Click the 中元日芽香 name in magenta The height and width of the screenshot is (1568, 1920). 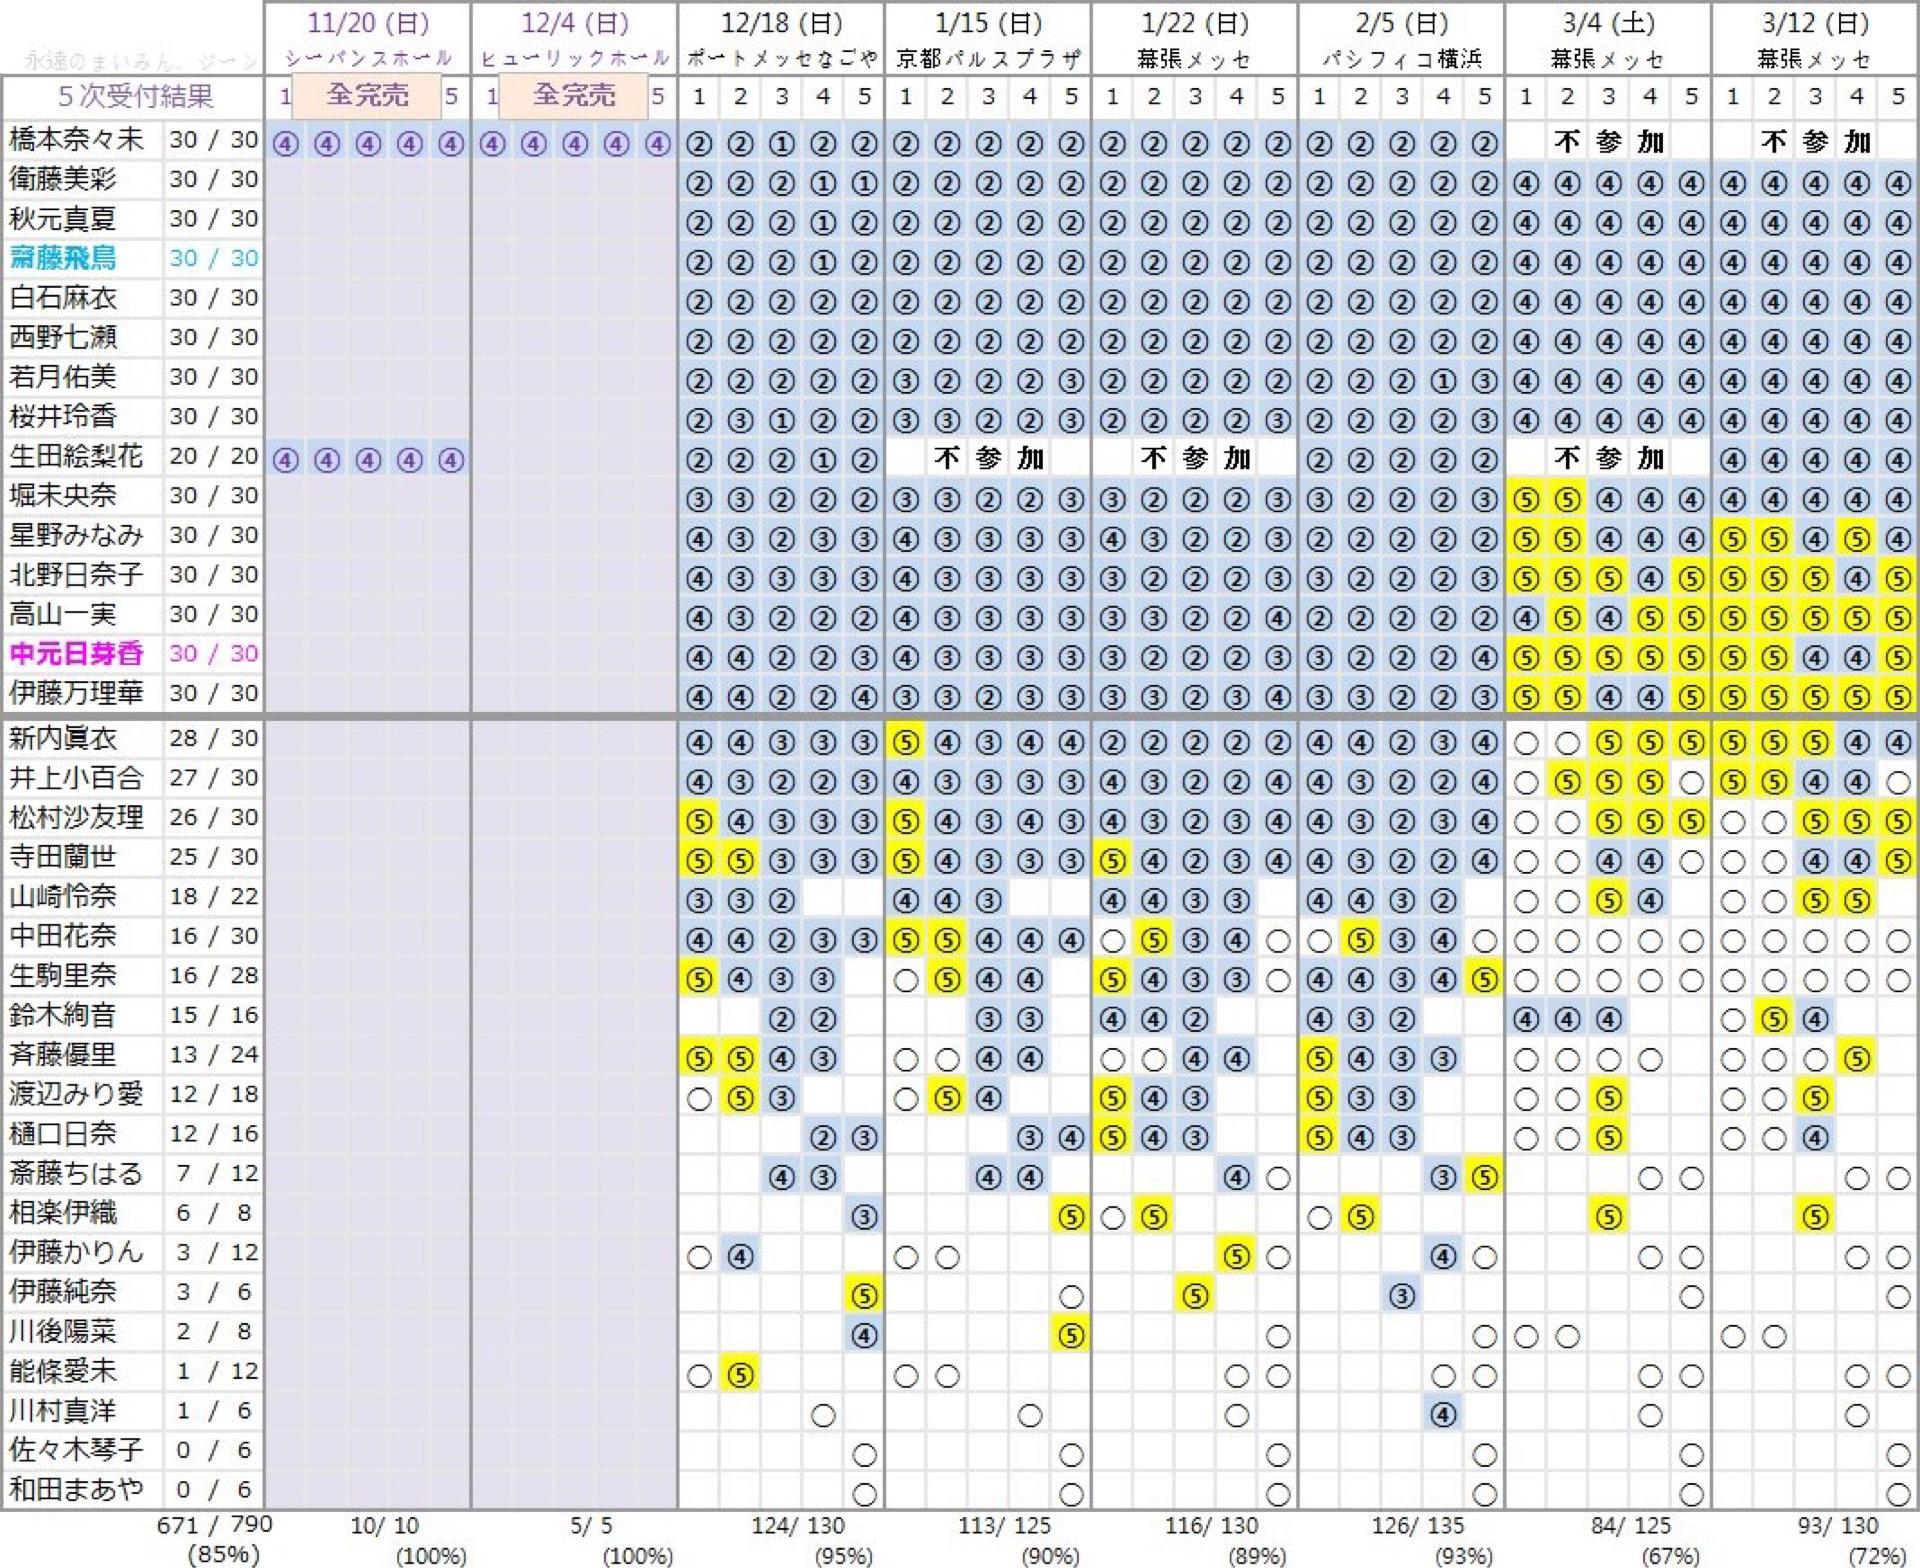[x=76, y=654]
